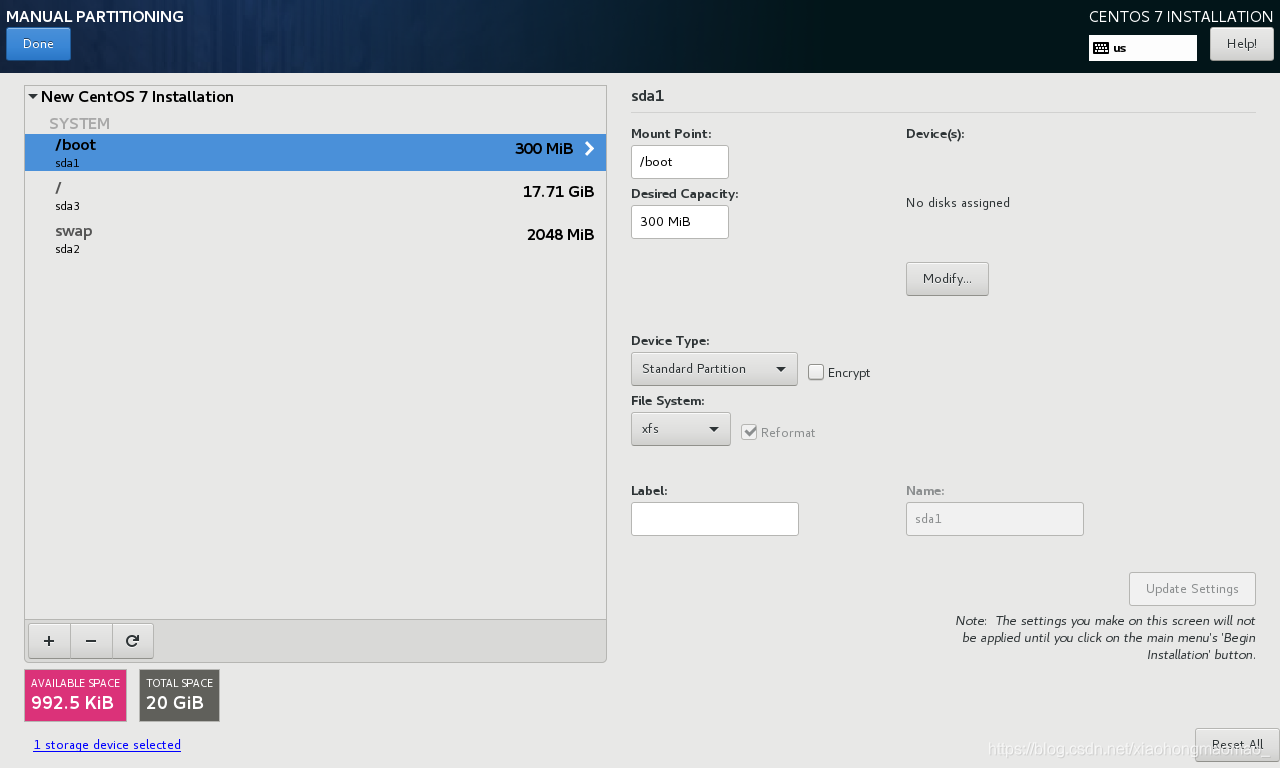Select the swap sda2 partition row
The image size is (1280, 768).
click(315, 239)
